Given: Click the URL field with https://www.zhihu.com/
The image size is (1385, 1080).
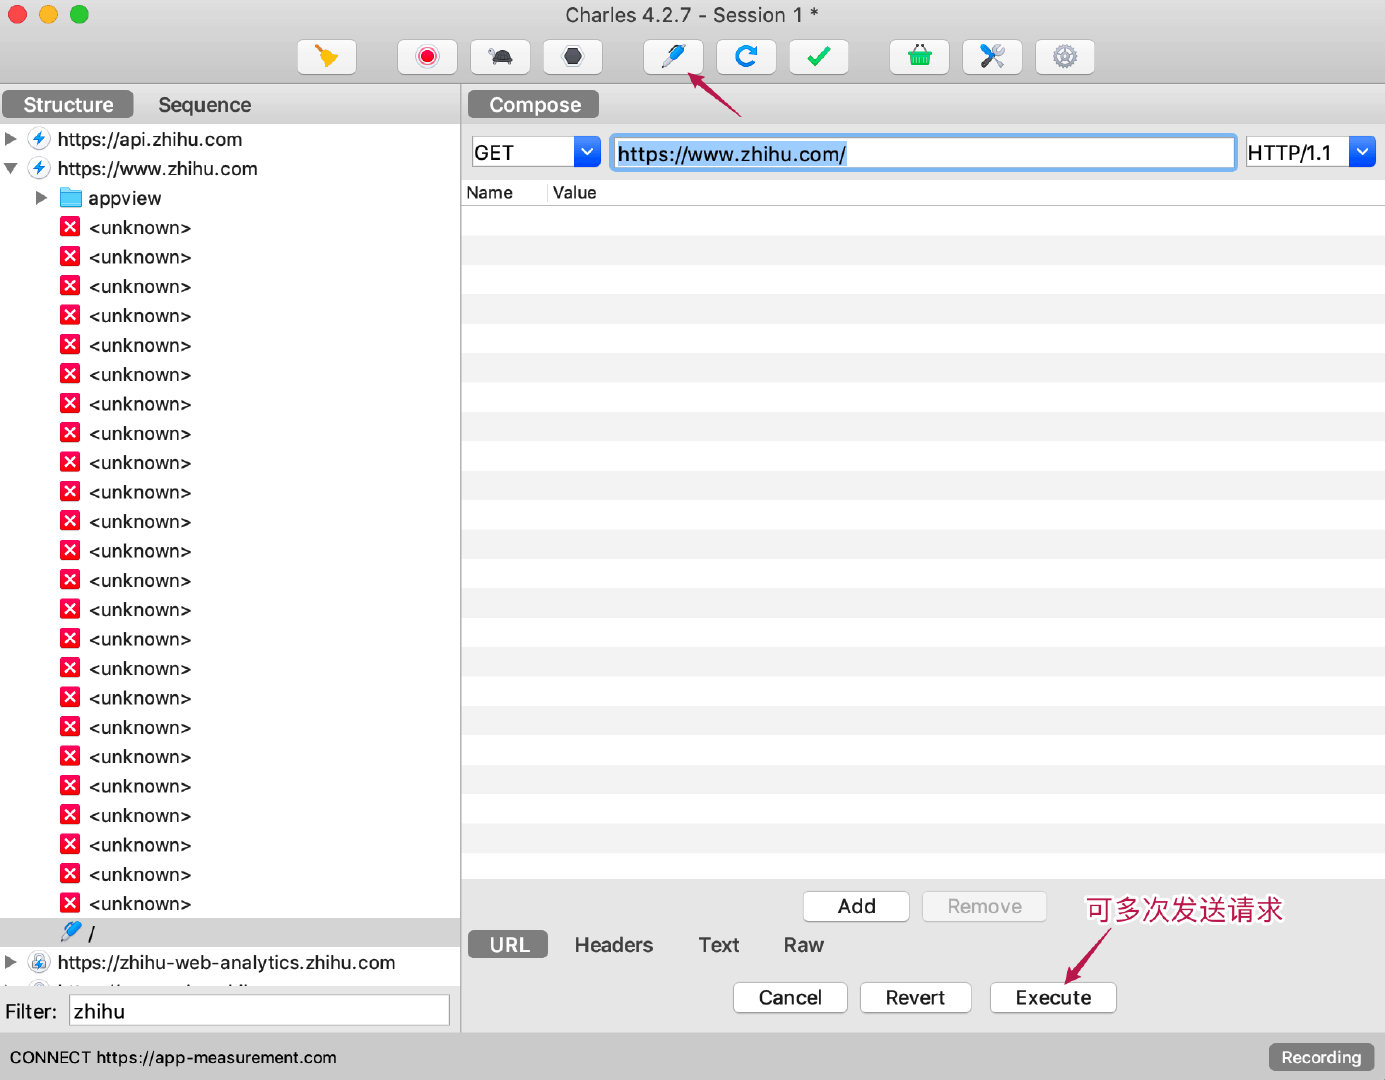Looking at the screenshot, I should 923,153.
